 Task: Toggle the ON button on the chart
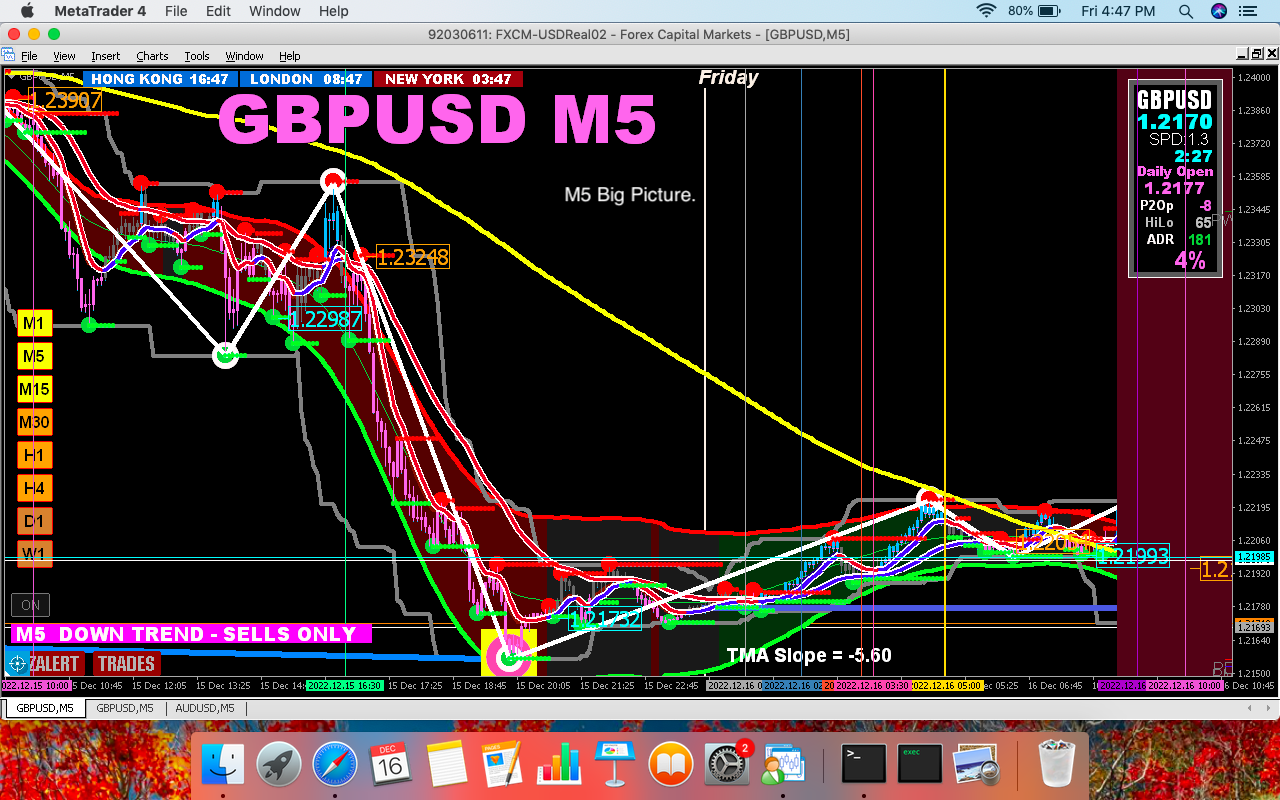coord(30,605)
